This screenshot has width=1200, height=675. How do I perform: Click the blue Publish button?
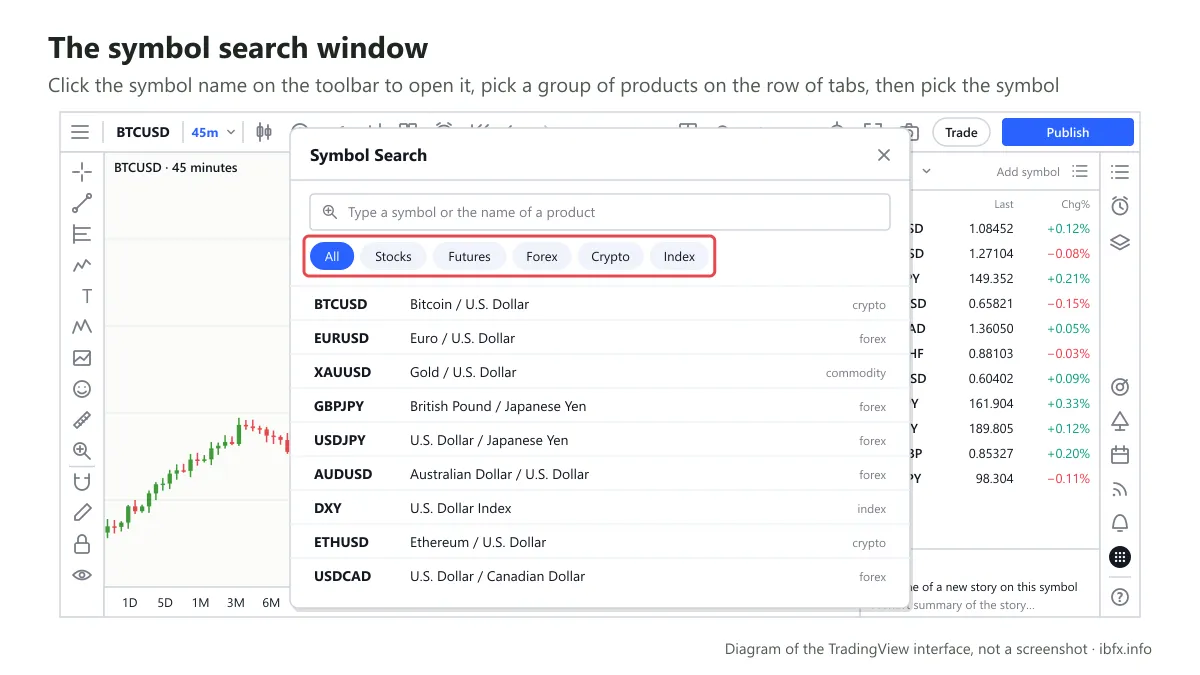1068,132
